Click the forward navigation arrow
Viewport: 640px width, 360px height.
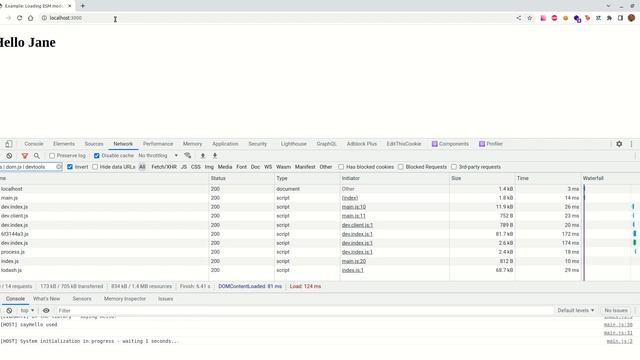pyautogui.click(x=8, y=18)
